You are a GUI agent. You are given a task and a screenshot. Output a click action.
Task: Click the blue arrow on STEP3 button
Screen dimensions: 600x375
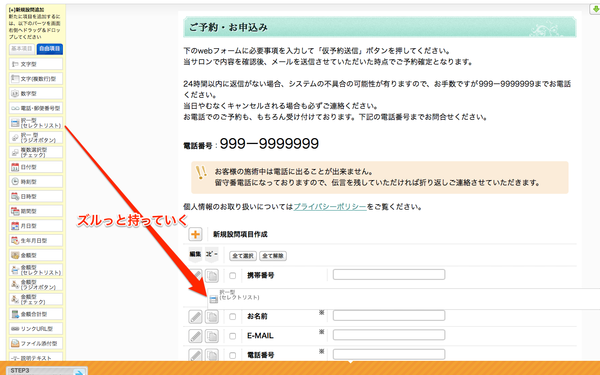pos(79,372)
